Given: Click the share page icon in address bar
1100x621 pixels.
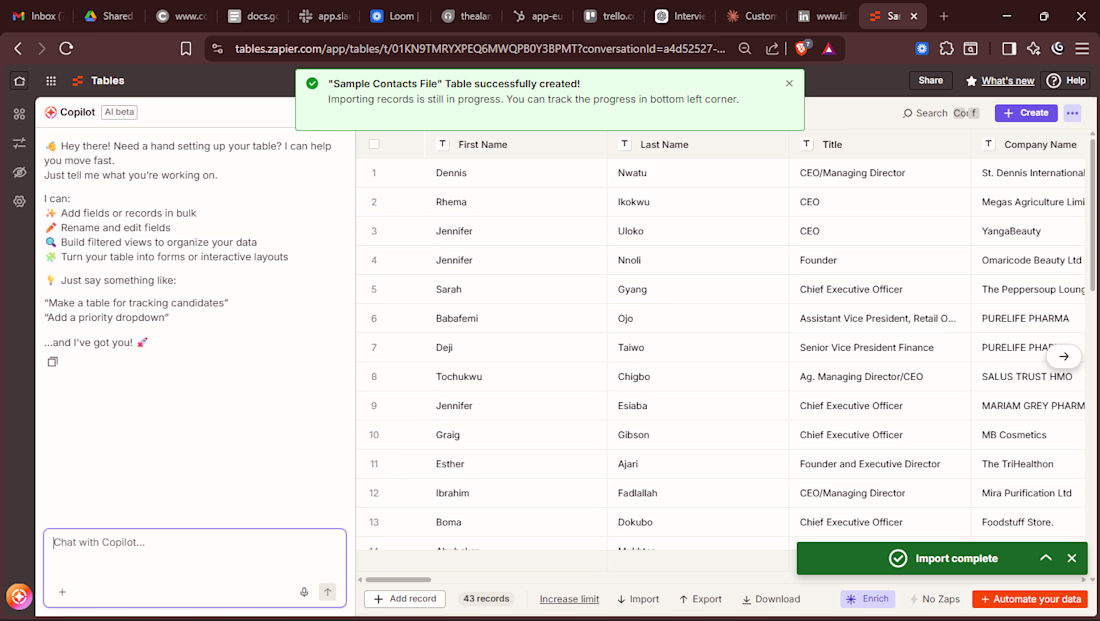Looking at the screenshot, I should click(x=772, y=48).
